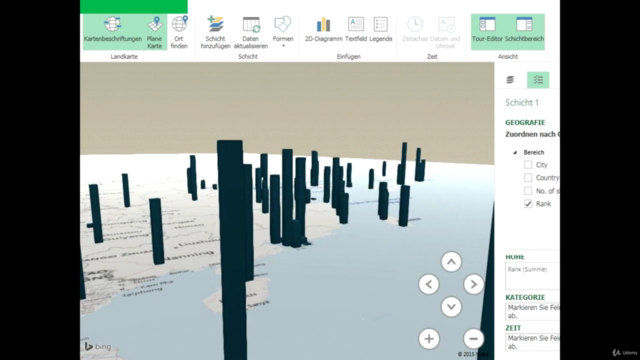Click the Rank (Summe) height field
Screen dimensions: 640x360
(532, 276)
